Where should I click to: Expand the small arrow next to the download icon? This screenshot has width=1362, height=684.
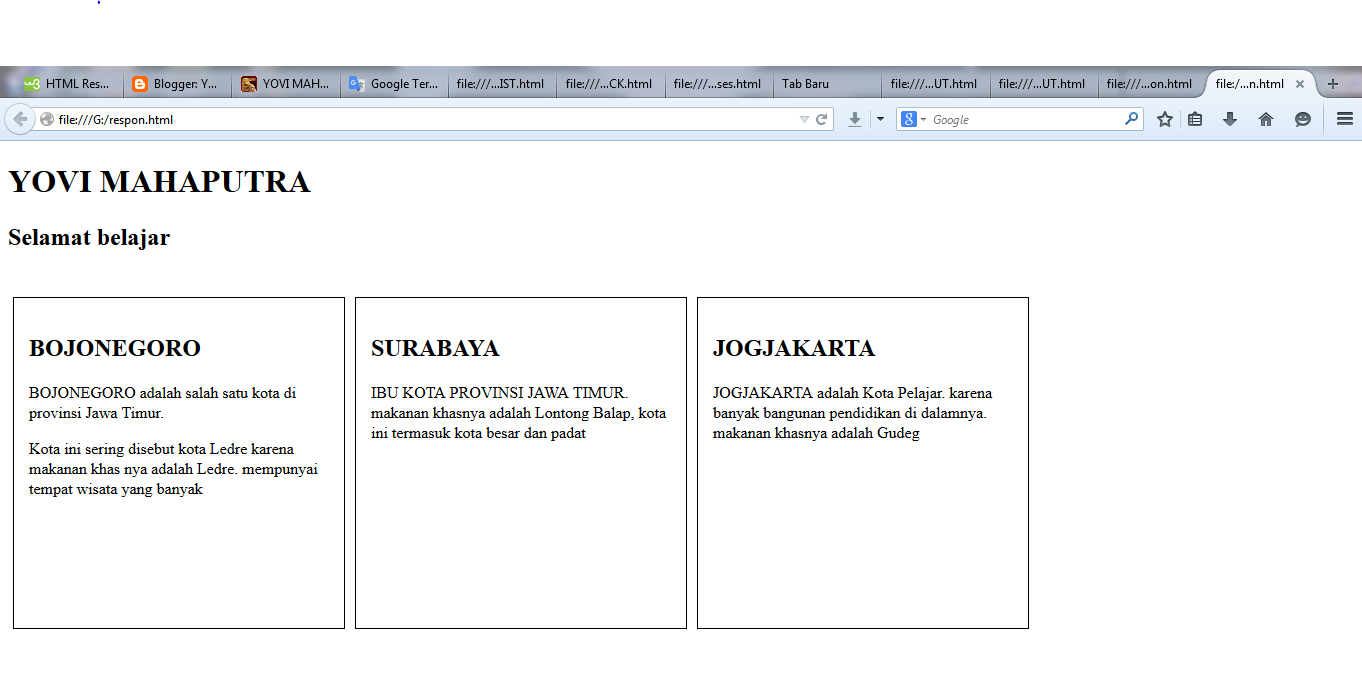point(880,120)
